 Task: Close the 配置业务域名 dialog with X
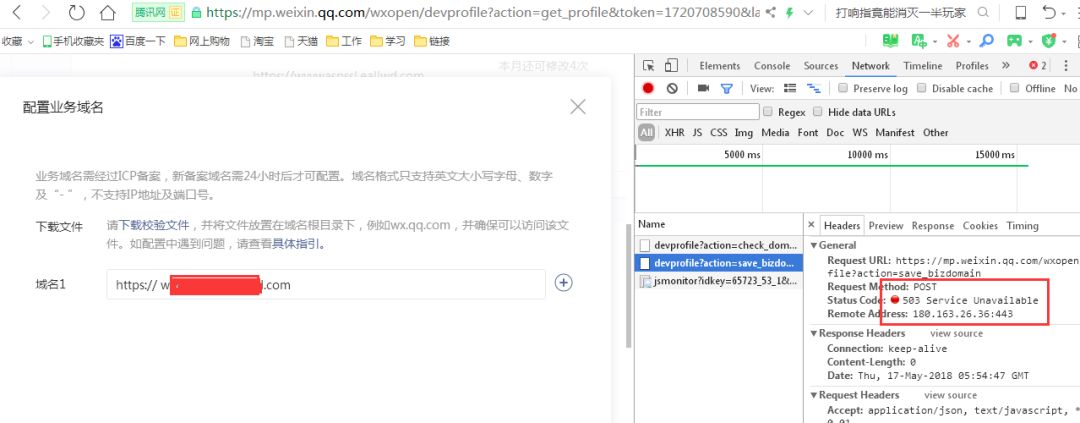tap(578, 107)
